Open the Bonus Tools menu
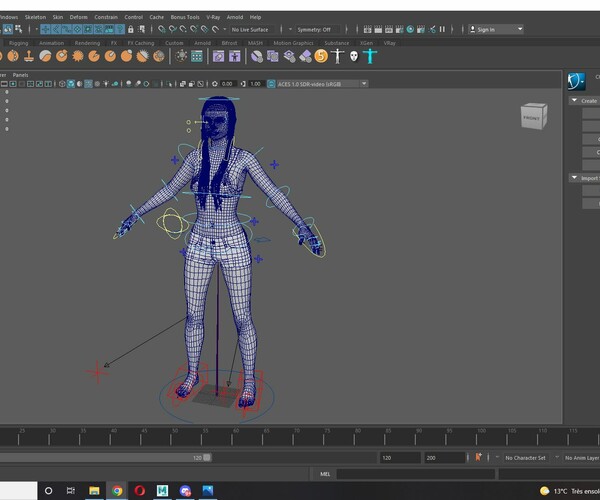 point(185,17)
